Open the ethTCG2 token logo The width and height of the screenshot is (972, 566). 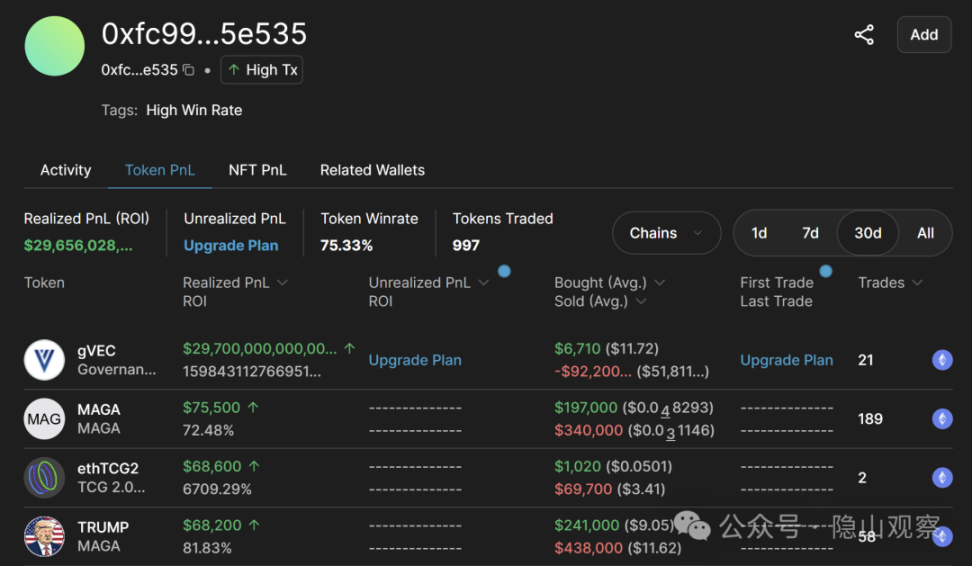(44, 477)
